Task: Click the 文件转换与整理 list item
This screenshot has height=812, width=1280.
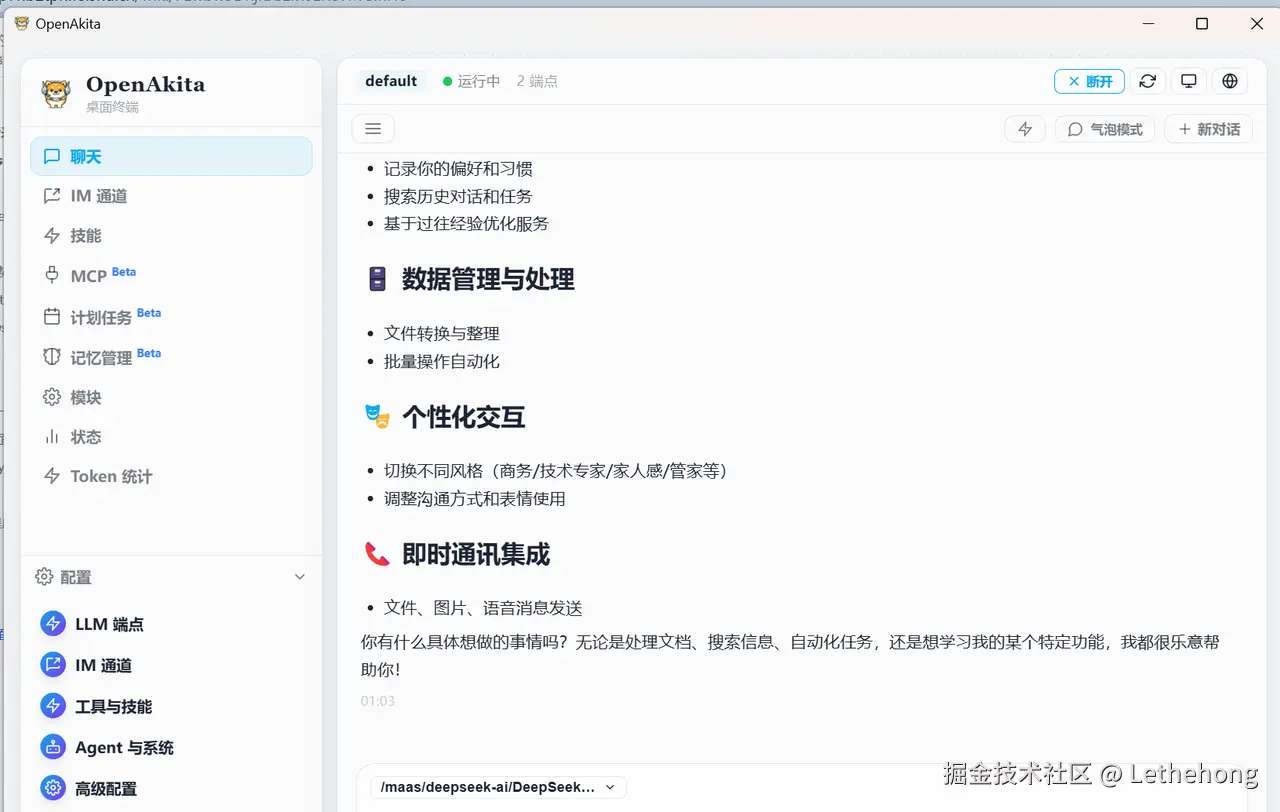Action: click(442, 333)
